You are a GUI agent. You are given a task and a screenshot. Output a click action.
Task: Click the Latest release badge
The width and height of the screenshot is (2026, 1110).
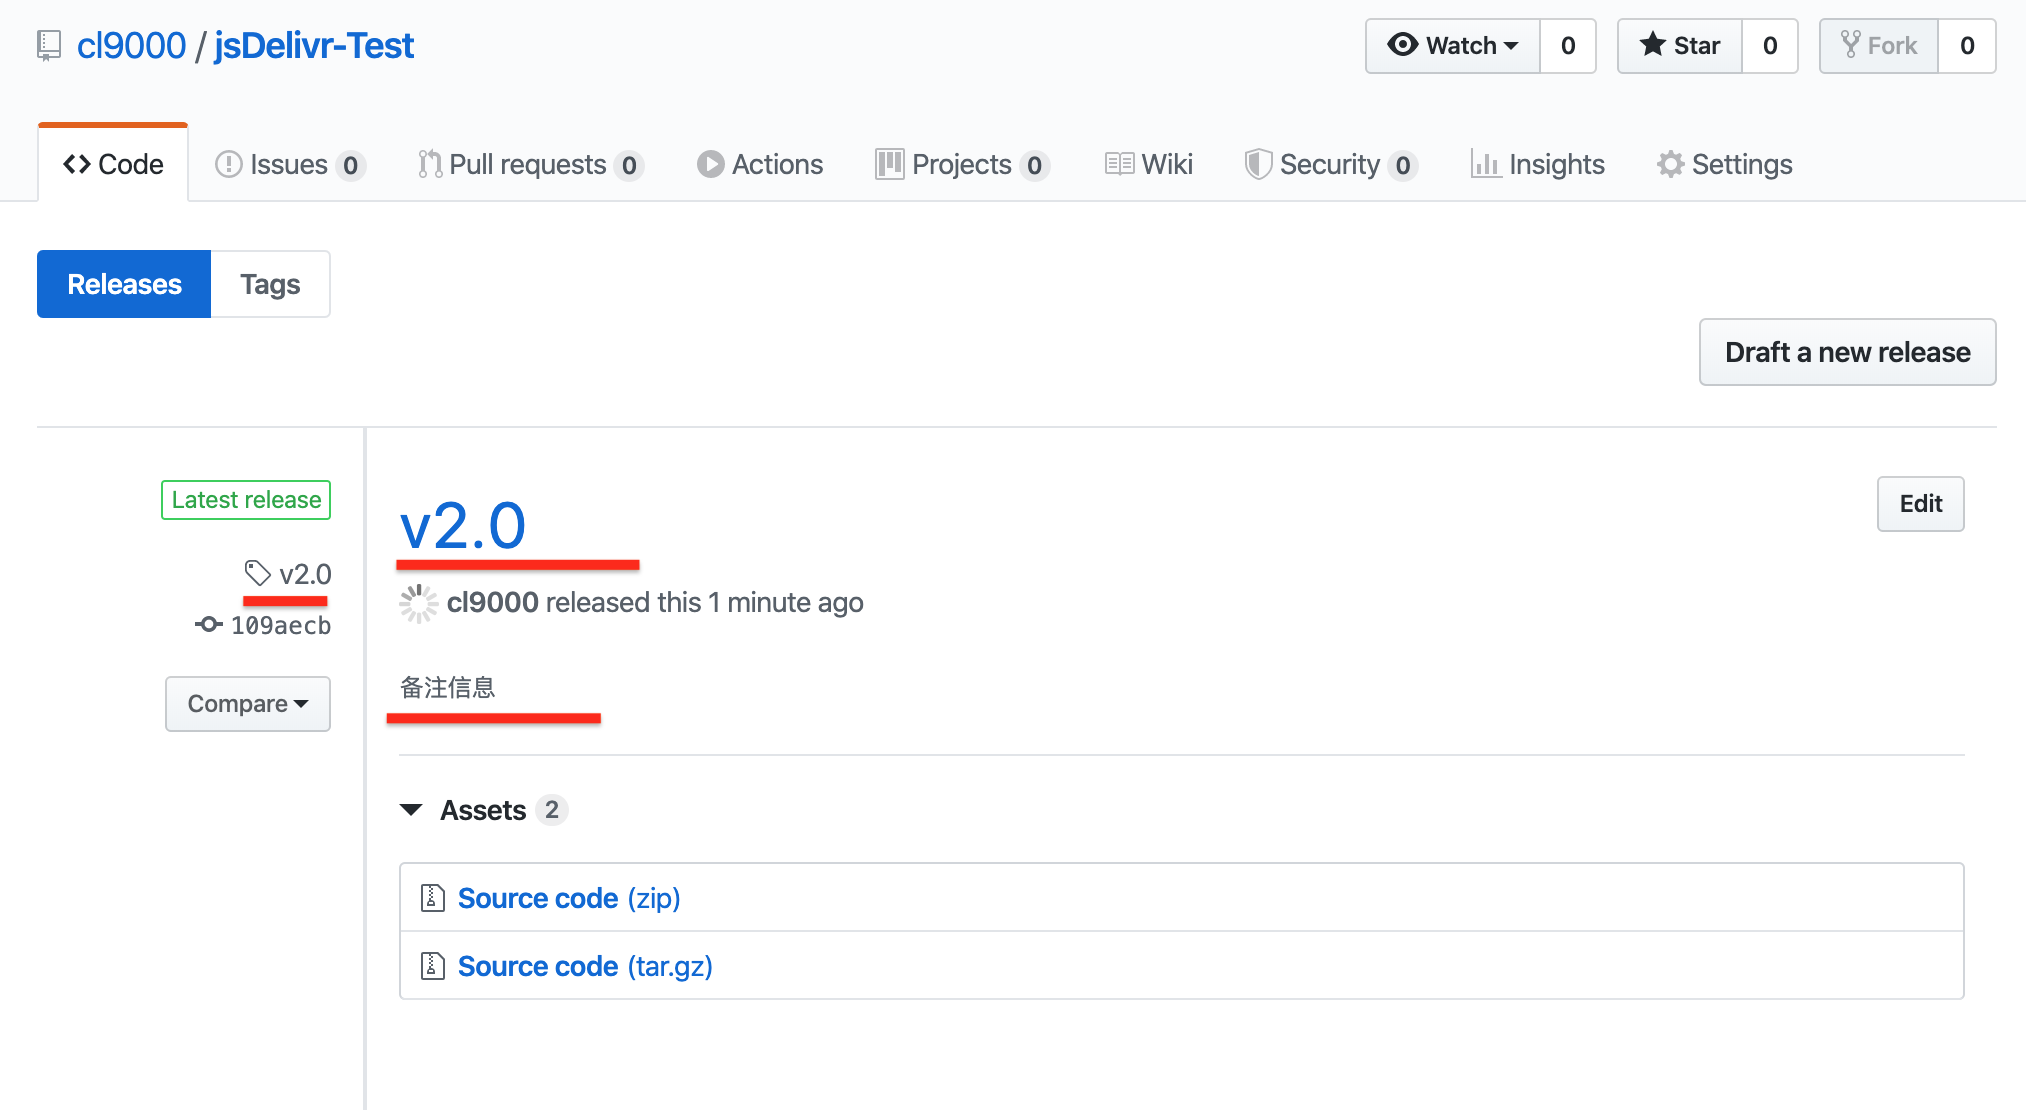pyautogui.click(x=246, y=500)
